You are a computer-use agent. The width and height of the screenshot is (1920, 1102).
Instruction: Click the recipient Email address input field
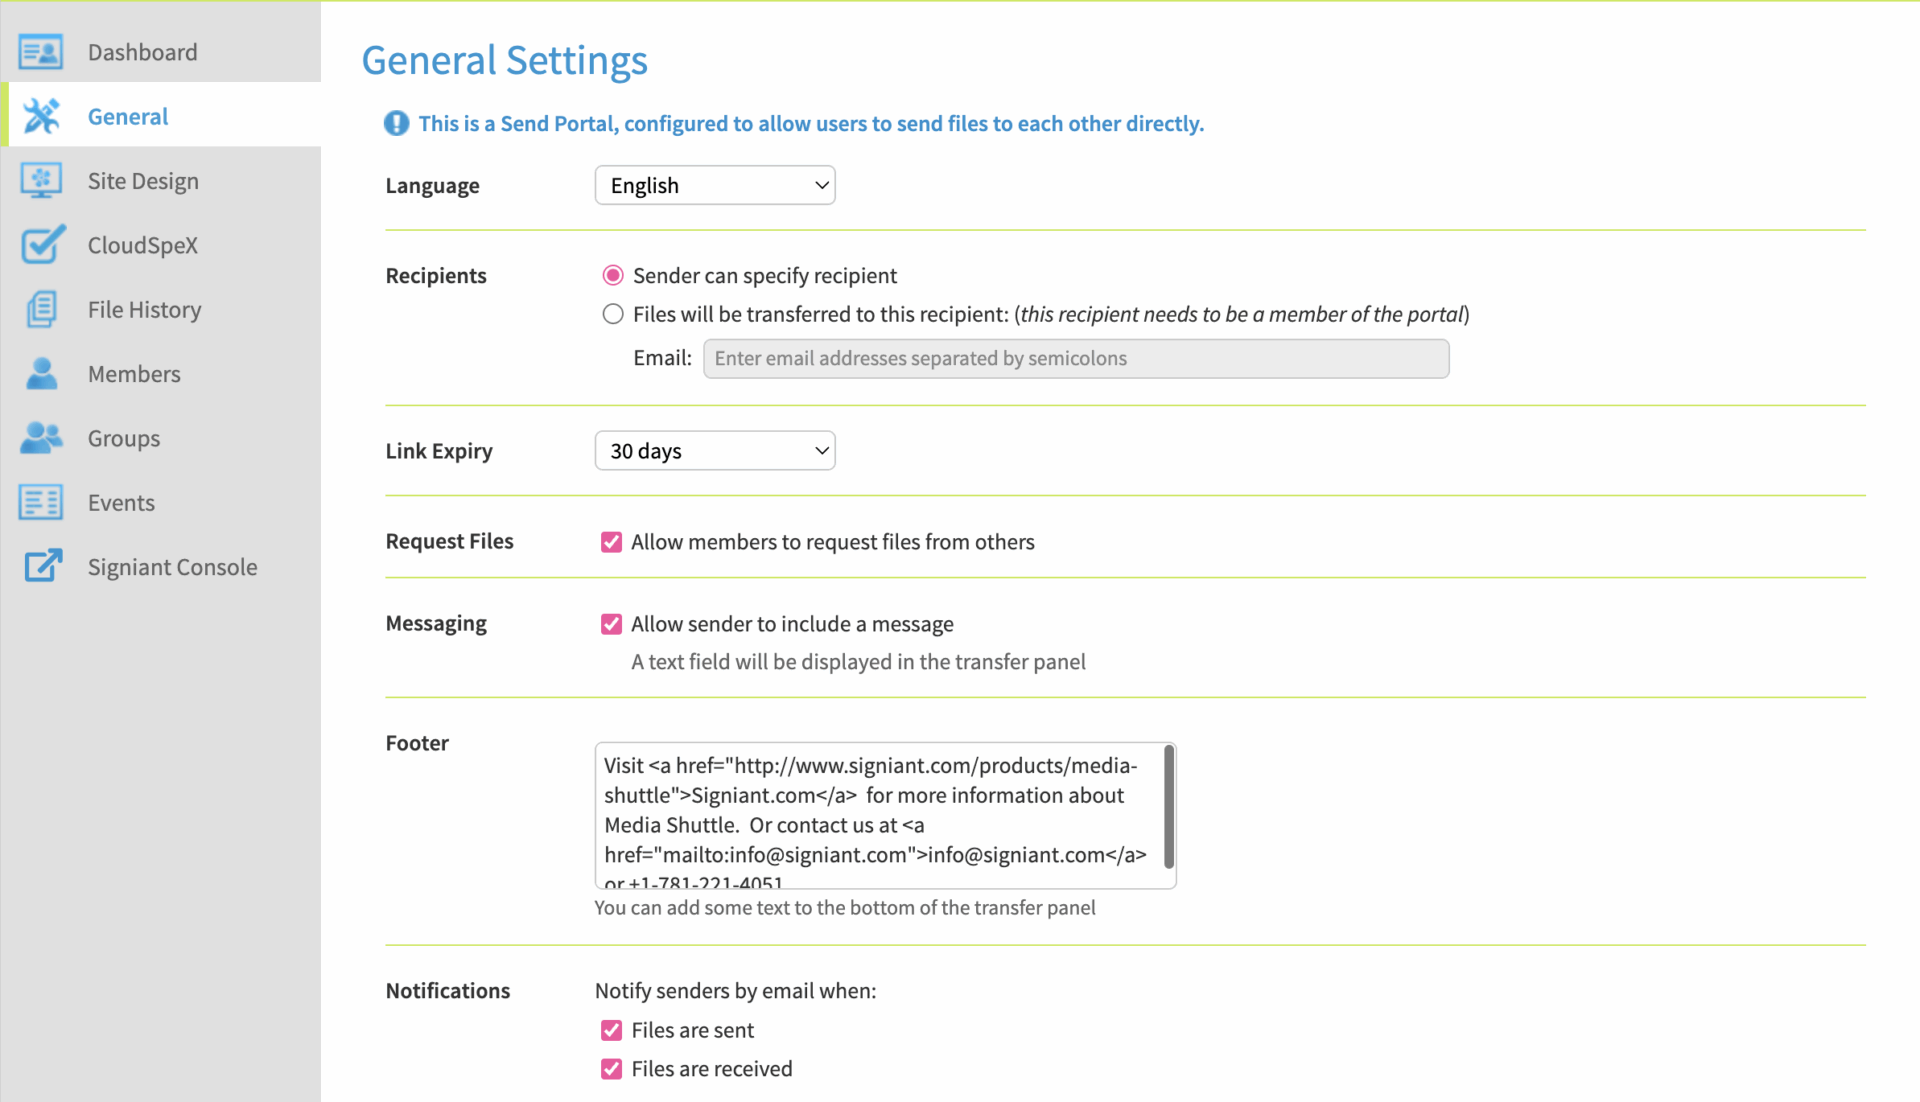point(1075,358)
